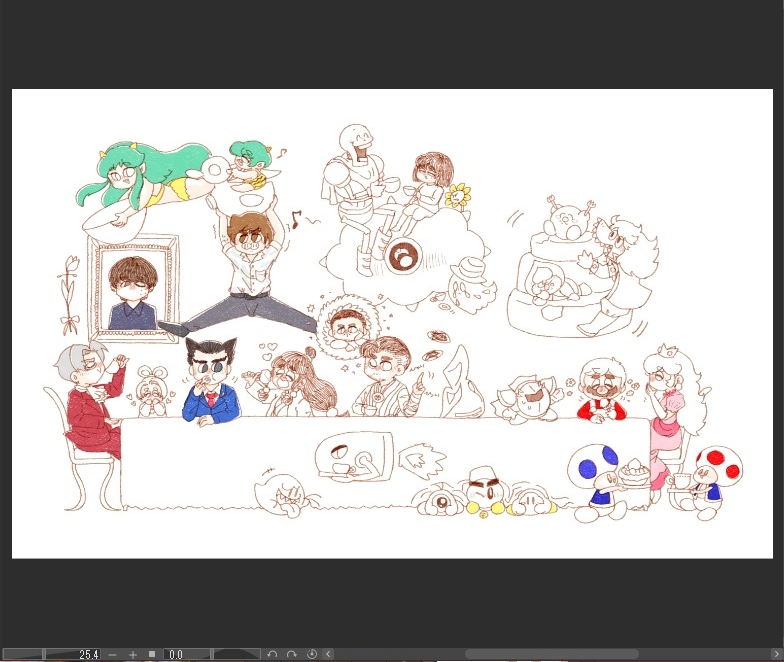
Task: Click the rotation angle field showing 0.0
Action: click(176, 654)
